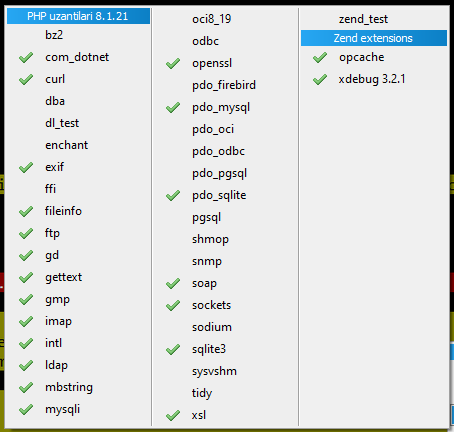Click green checkmark beside intl
This screenshot has height=432, width=454.
point(26,343)
